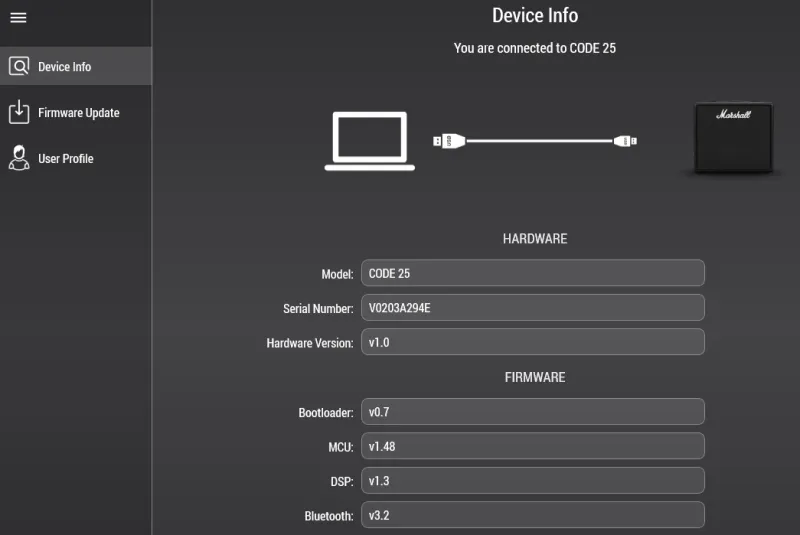The width and height of the screenshot is (800, 535).
Task: Open Firmware Update label in sidebar
Action: coord(78,113)
